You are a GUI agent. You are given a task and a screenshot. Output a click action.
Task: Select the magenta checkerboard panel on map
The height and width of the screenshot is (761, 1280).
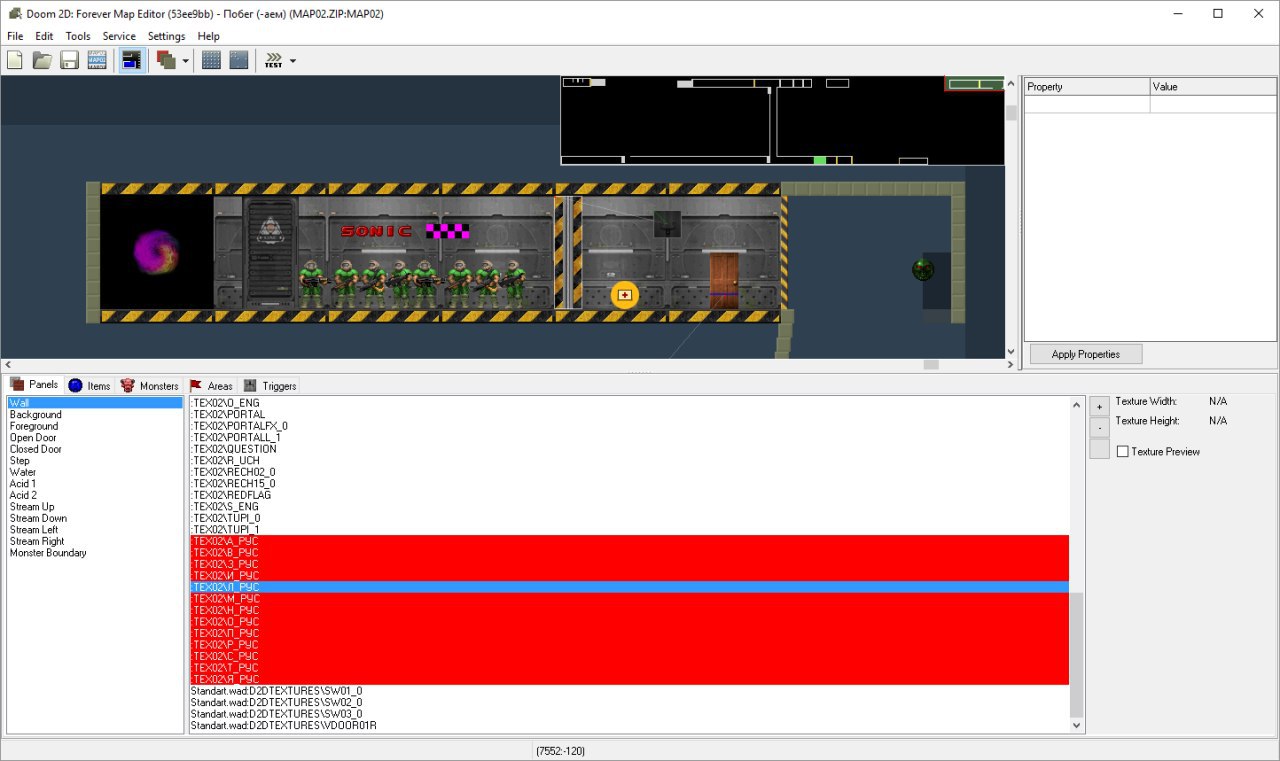click(447, 231)
